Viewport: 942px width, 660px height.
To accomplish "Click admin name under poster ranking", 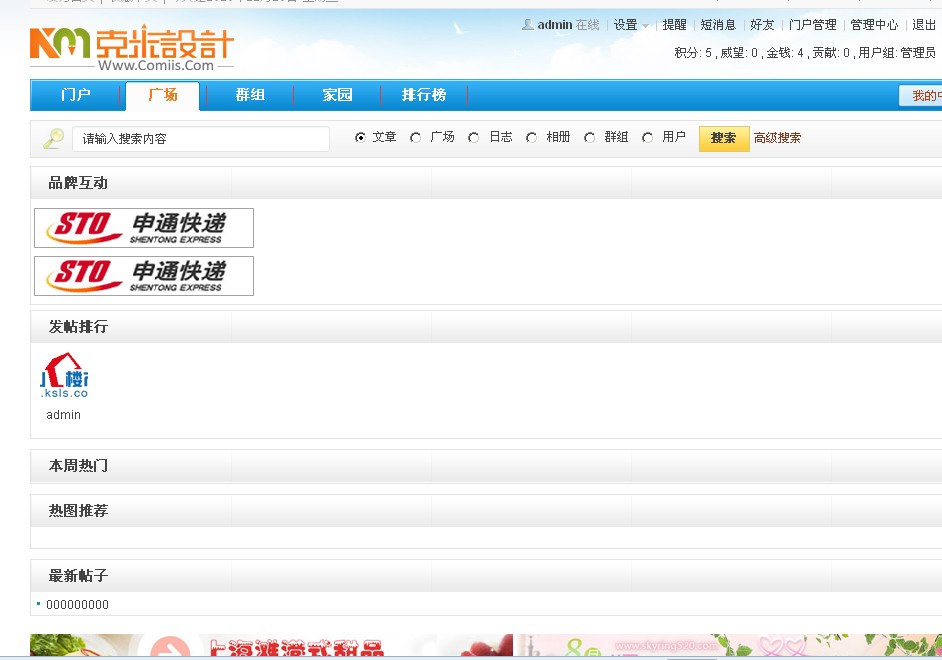I will click(x=64, y=415).
